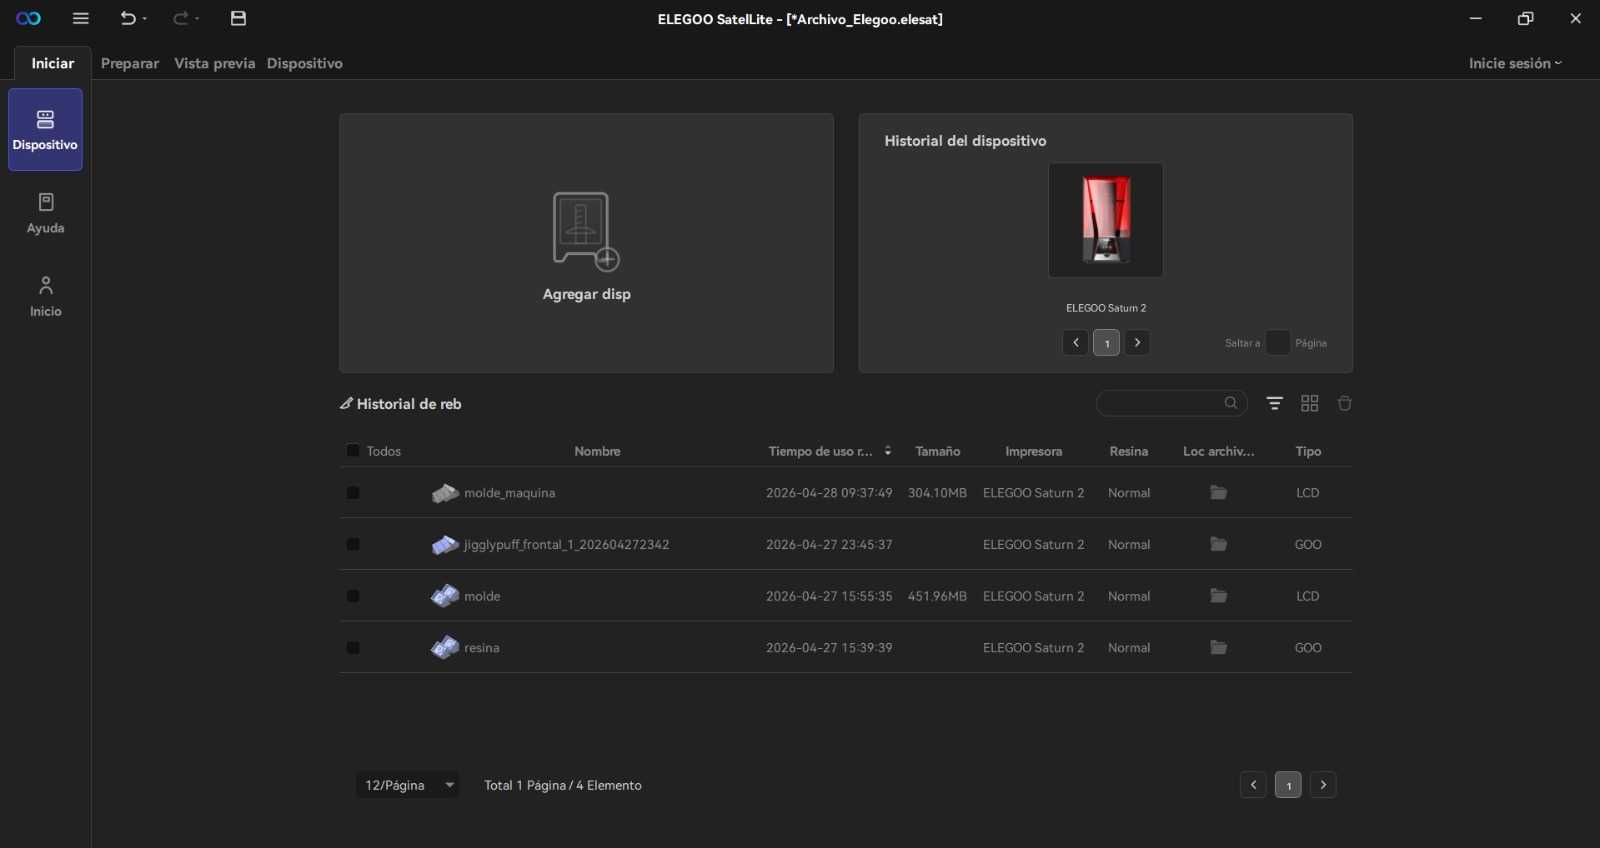Open the hamburger main menu
The image size is (1600, 848).
(81, 19)
